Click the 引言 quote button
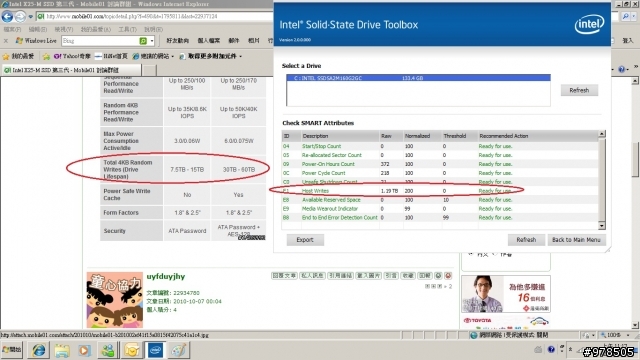 coord(391,276)
